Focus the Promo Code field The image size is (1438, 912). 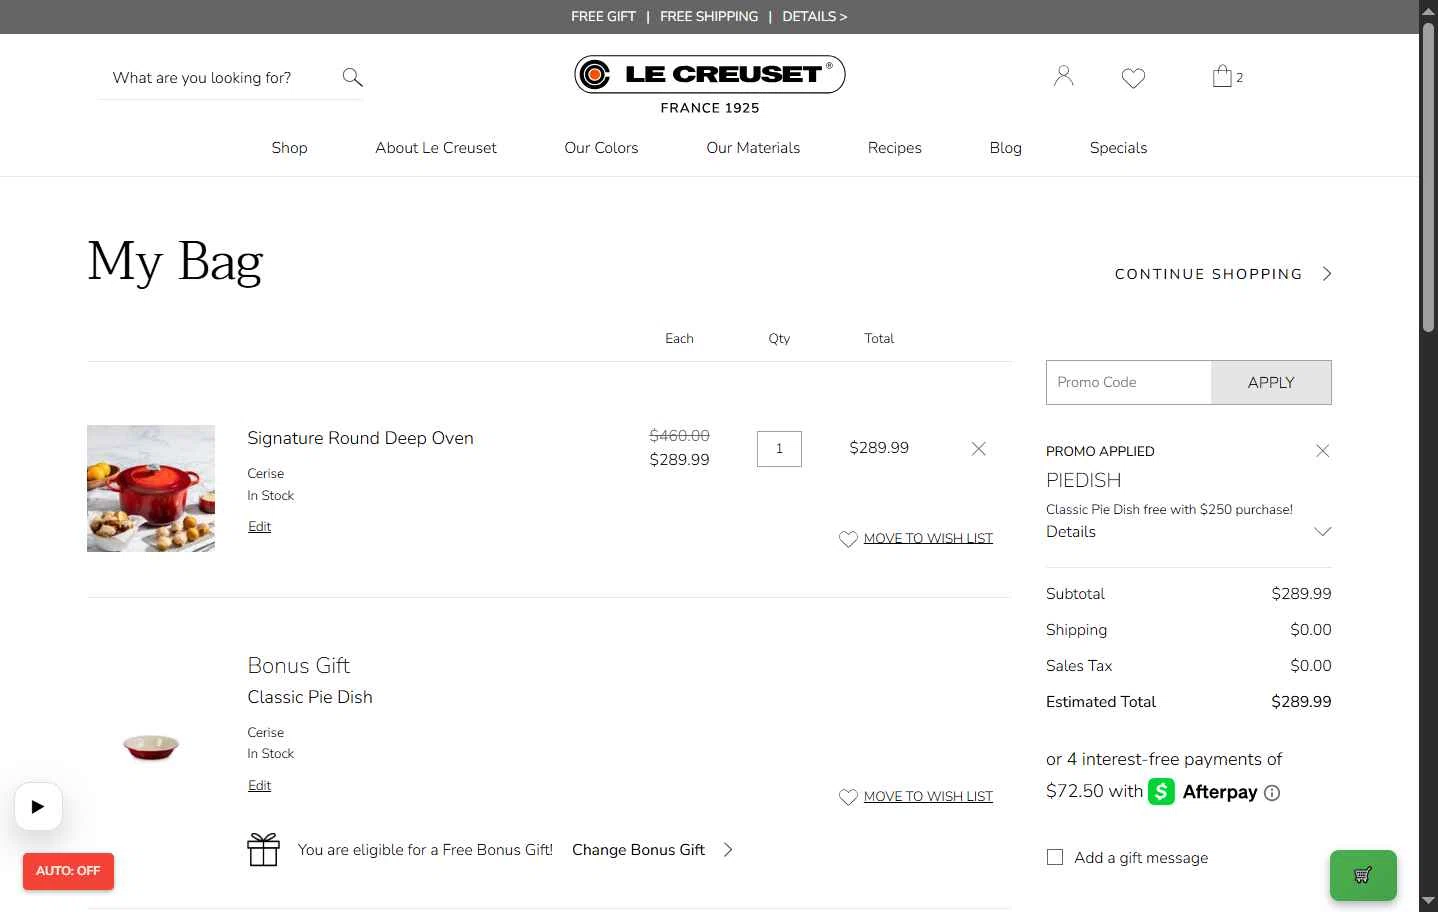(x=1129, y=382)
